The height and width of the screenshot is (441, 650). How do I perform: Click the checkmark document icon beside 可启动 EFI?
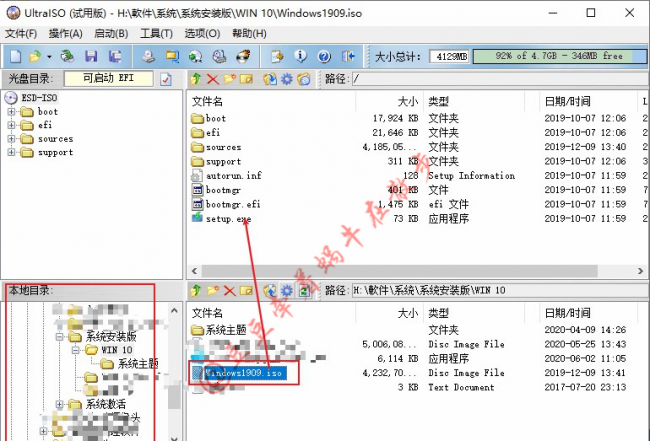coord(166,79)
